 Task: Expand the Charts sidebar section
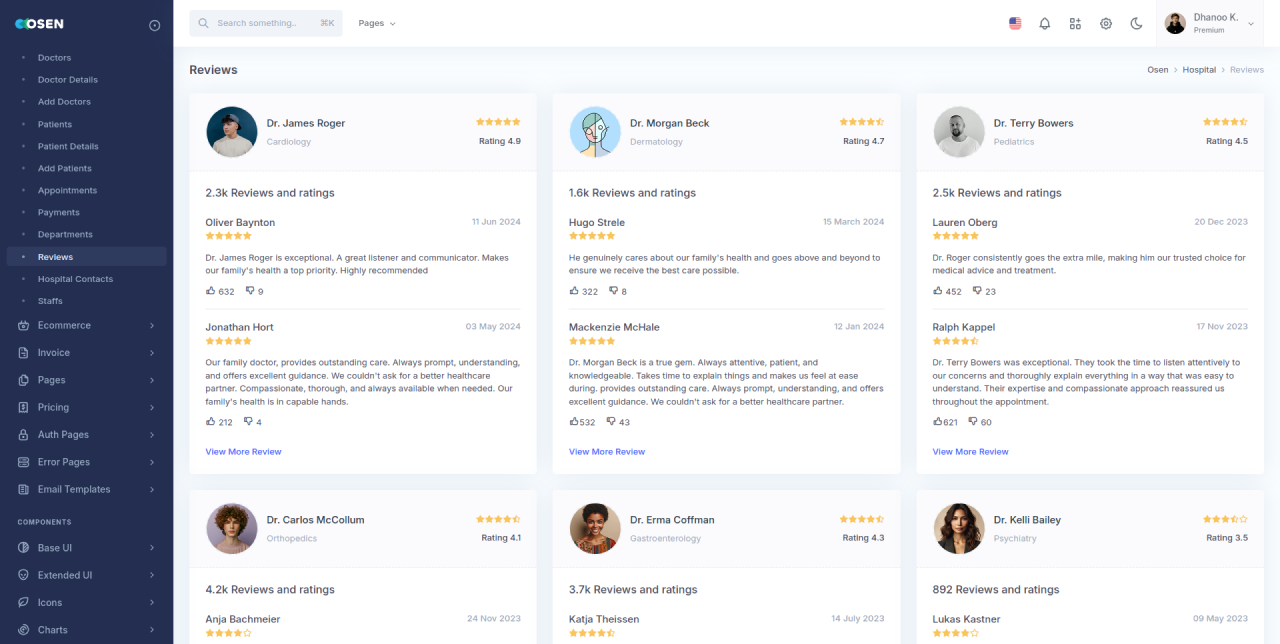coord(86,630)
